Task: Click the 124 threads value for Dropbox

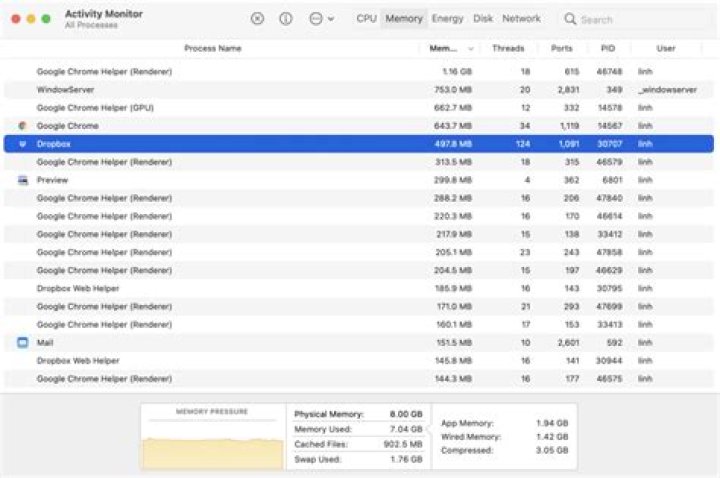Action: (523, 144)
